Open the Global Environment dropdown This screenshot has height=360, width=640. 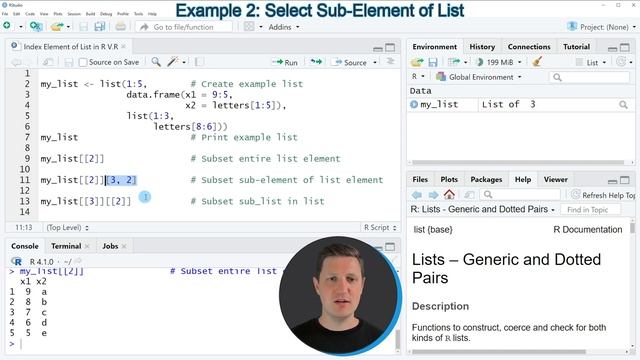(478, 77)
